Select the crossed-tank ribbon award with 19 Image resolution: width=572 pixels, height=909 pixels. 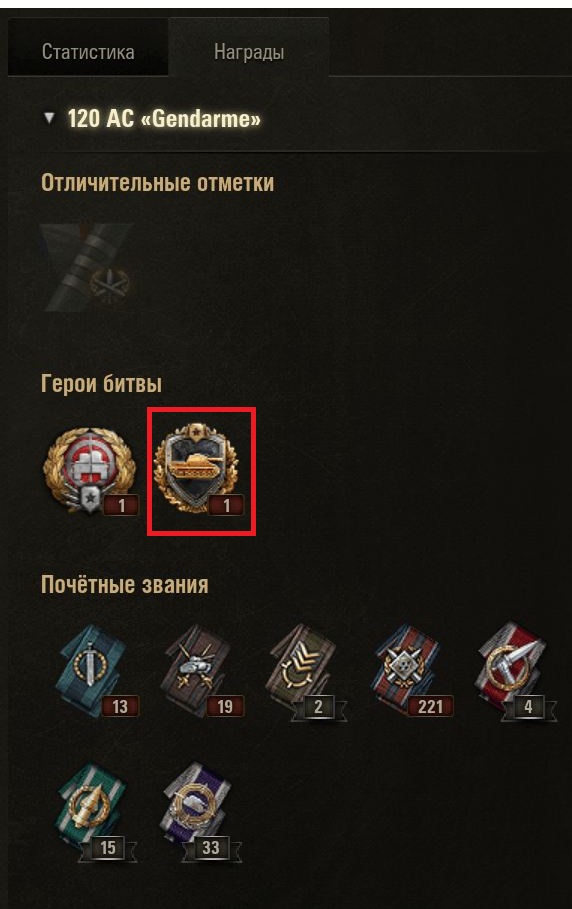coord(201,670)
